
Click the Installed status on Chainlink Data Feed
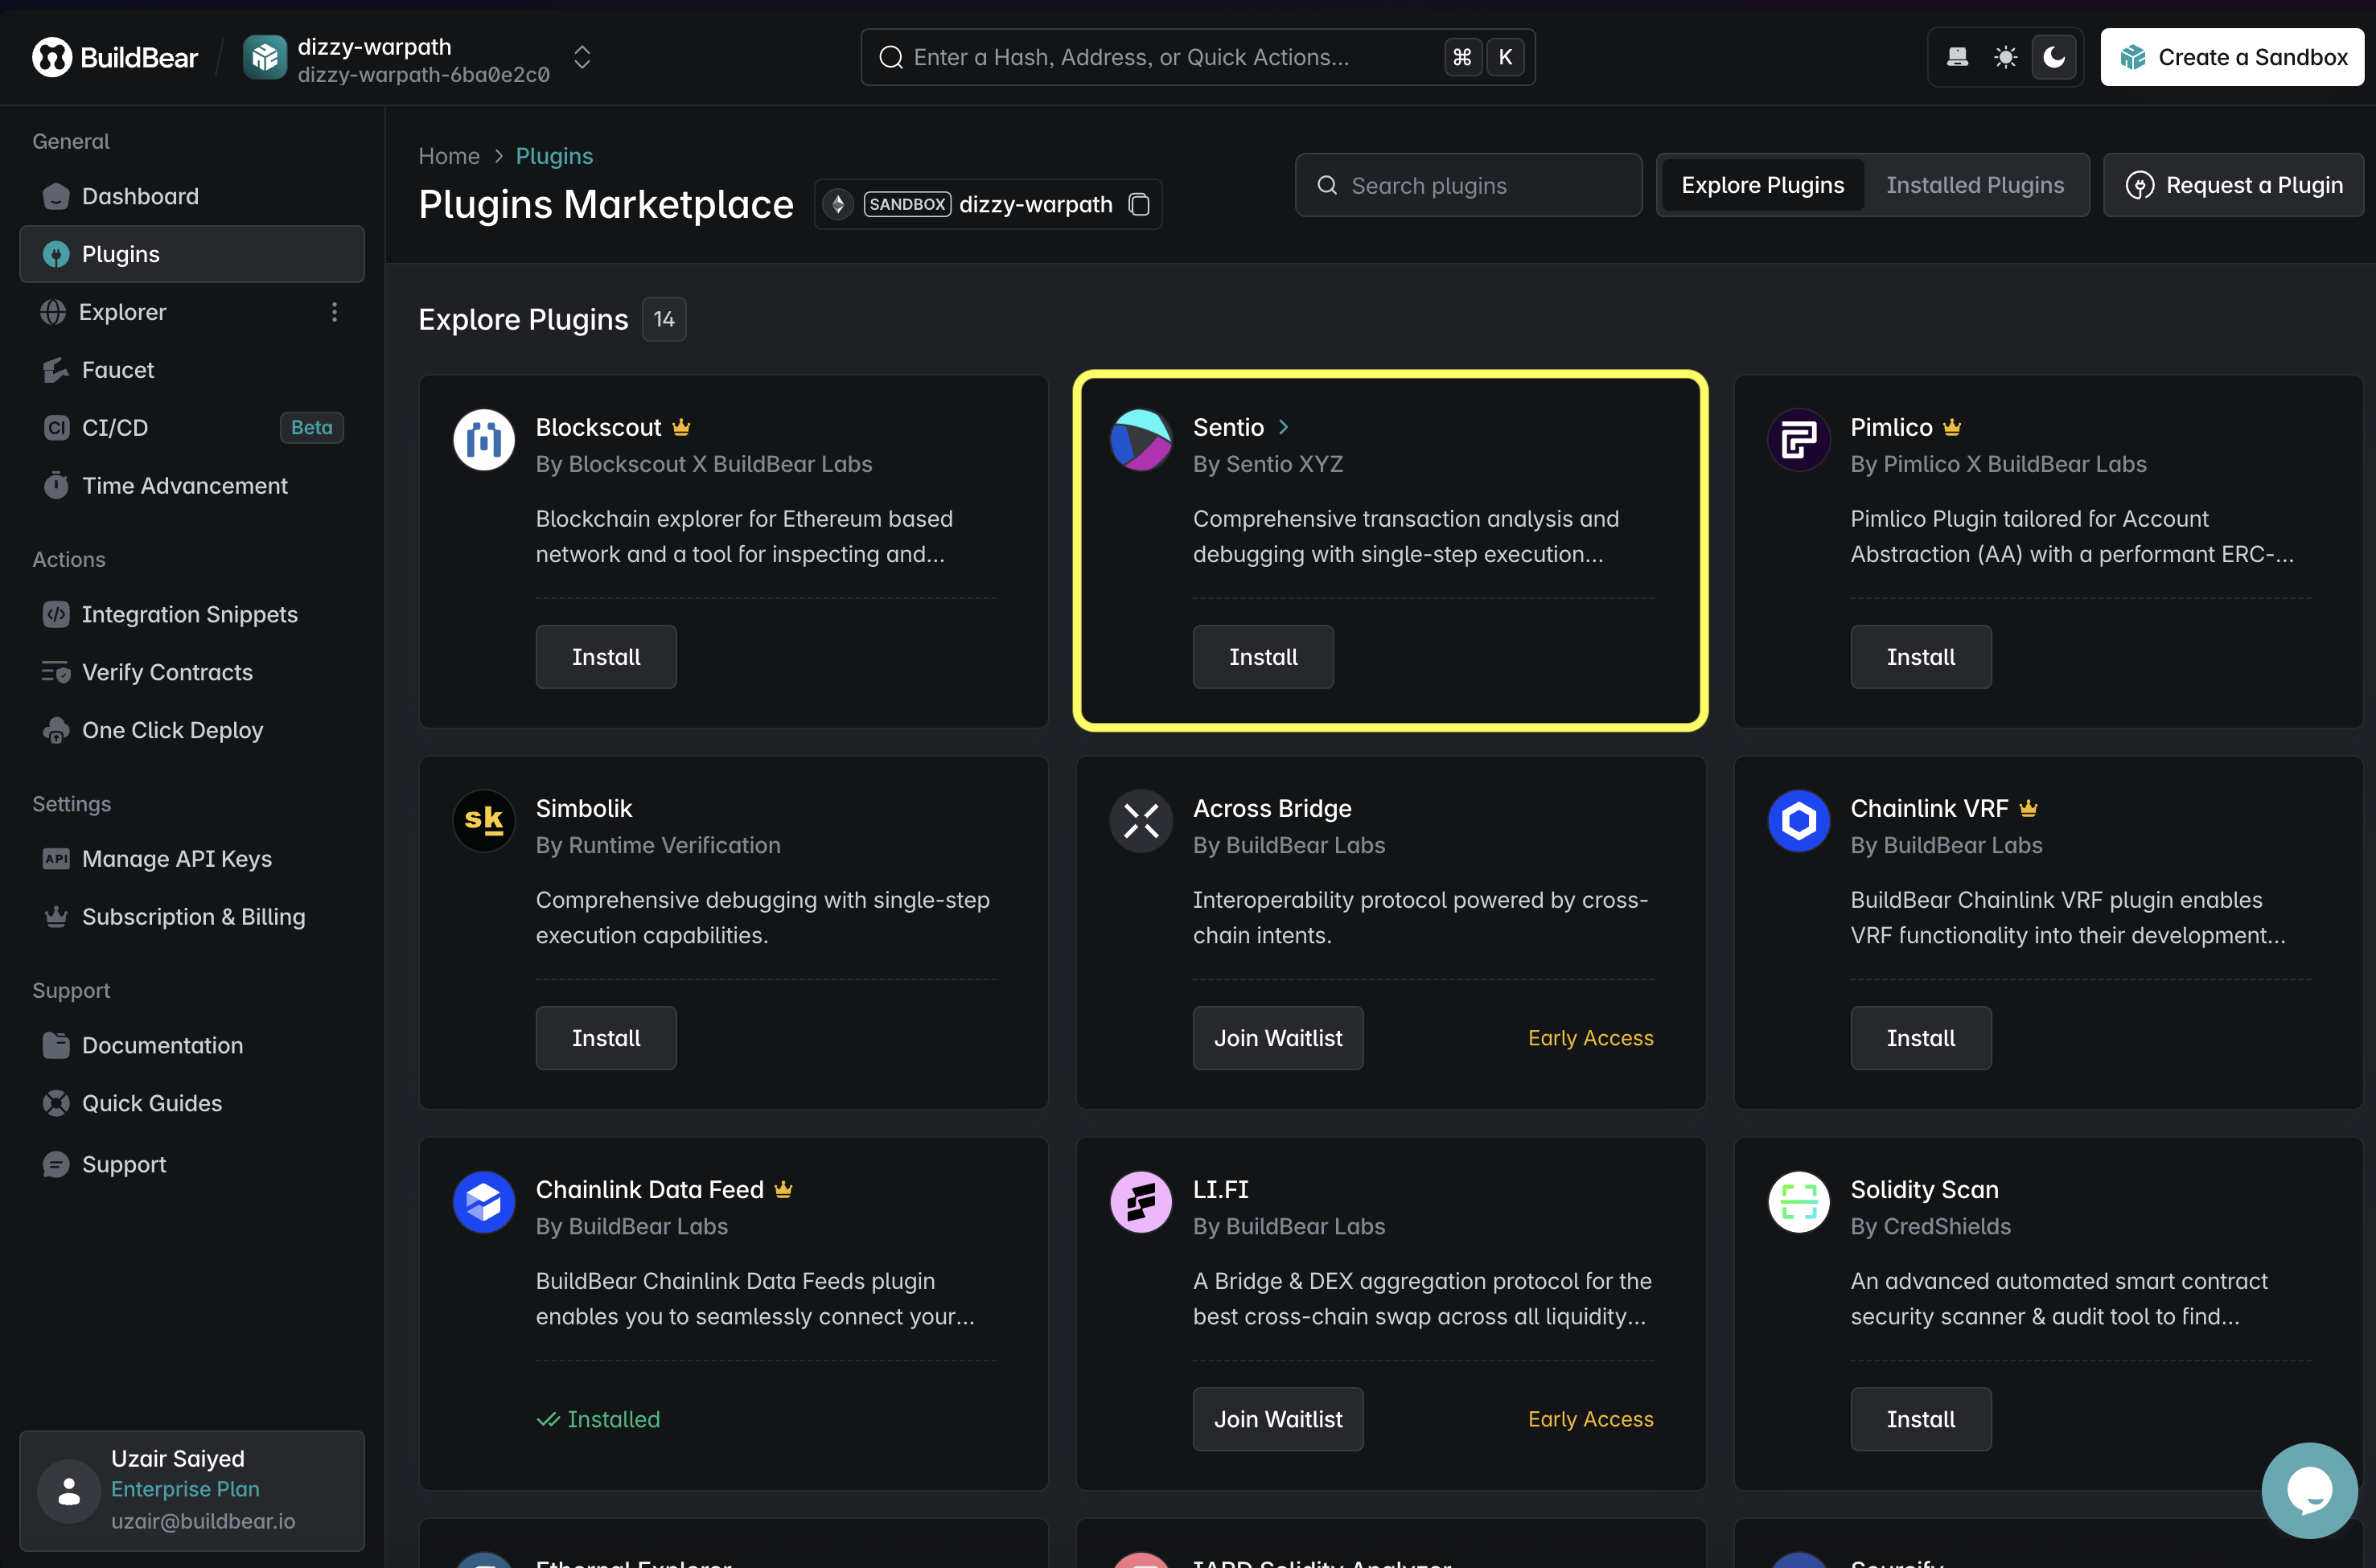click(x=598, y=1419)
